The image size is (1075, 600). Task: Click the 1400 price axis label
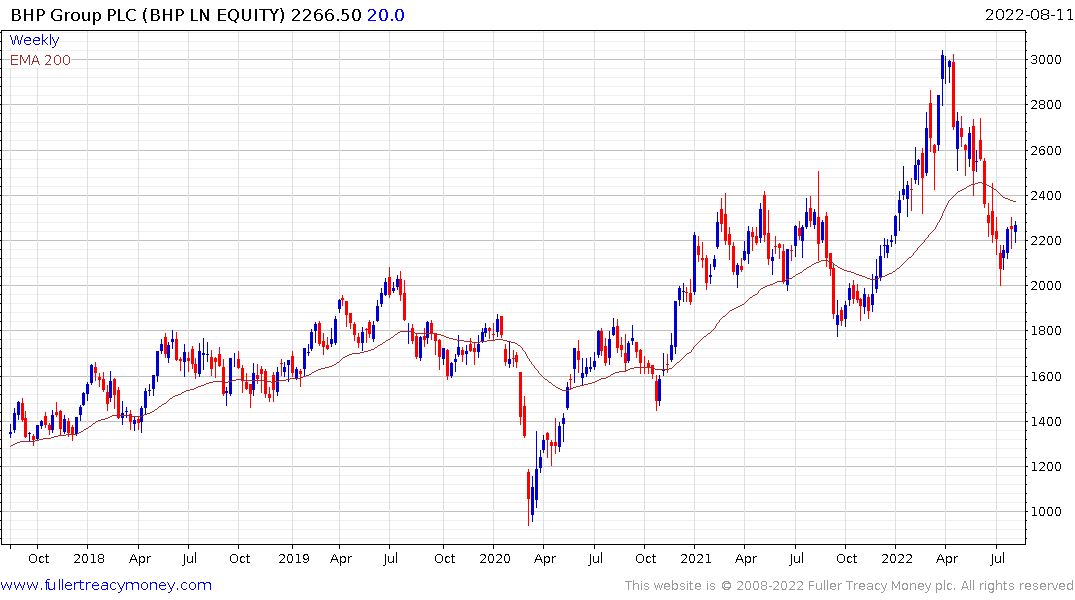tap(1046, 422)
